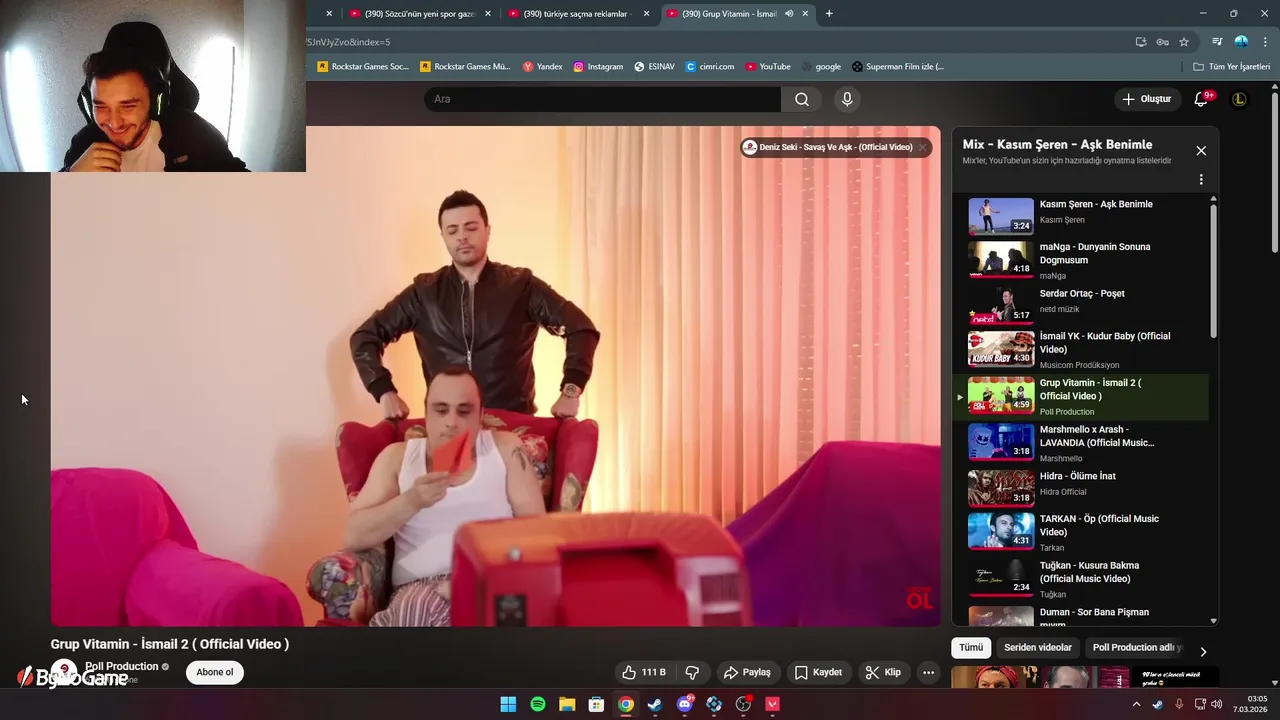Open Instagram bookmark
The image size is (1280, 720).
(598, 67)
